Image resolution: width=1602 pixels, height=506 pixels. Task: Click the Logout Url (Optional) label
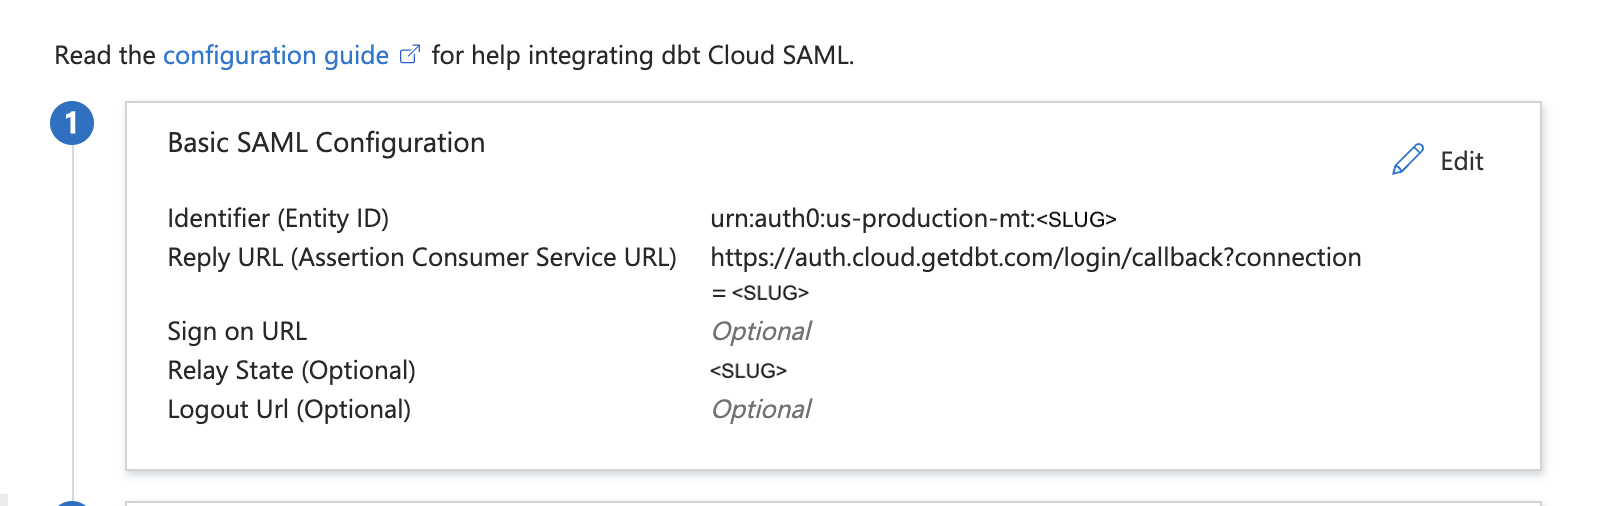289,409
